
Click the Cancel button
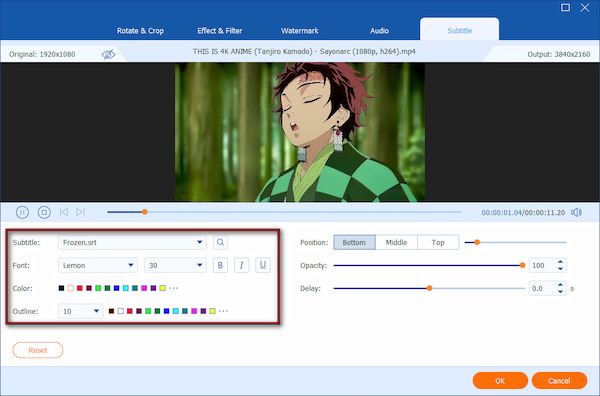(559, 381)
